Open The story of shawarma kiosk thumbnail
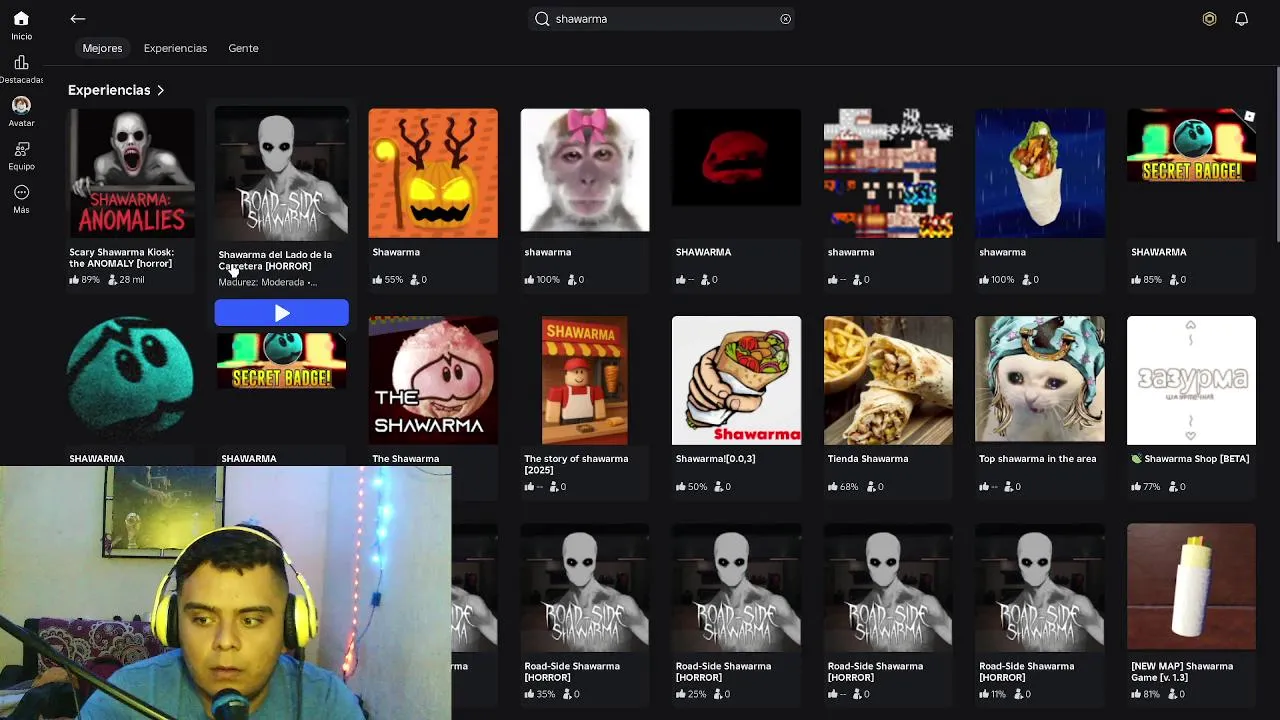1280x720 pixels. click(x=585, y=380)
